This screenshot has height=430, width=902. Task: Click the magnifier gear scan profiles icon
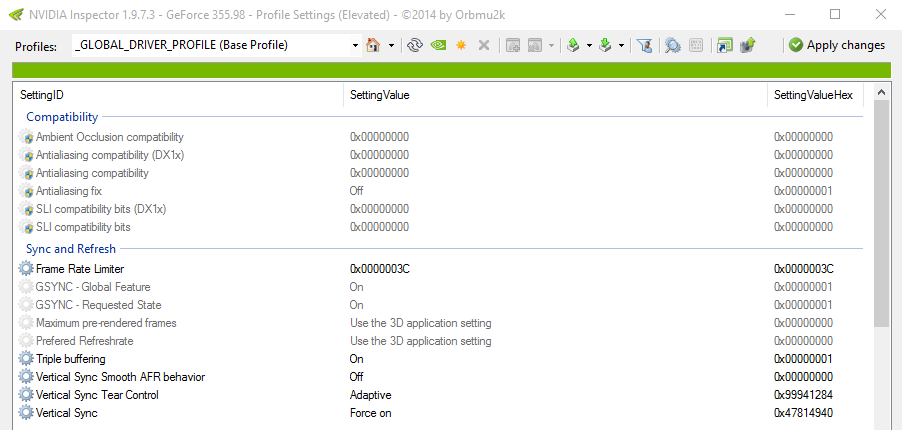tap(672, 45)
